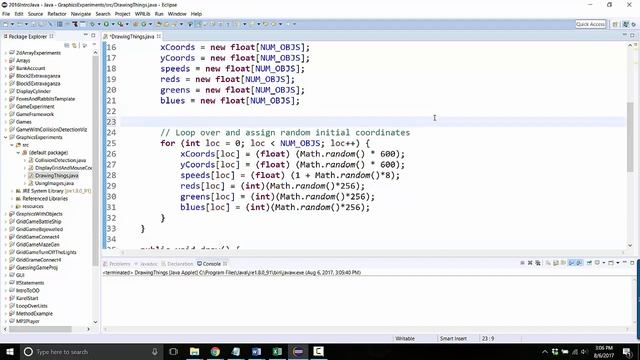Viewport: 640px width, 360px height.
Task: Run program with green Run icon
Action: pos(106,24)
